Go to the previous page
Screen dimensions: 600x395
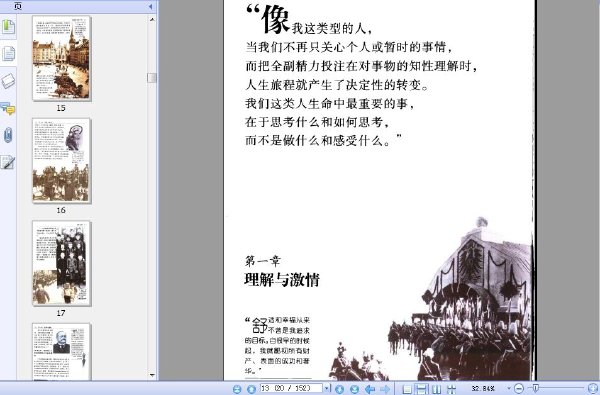251,389
